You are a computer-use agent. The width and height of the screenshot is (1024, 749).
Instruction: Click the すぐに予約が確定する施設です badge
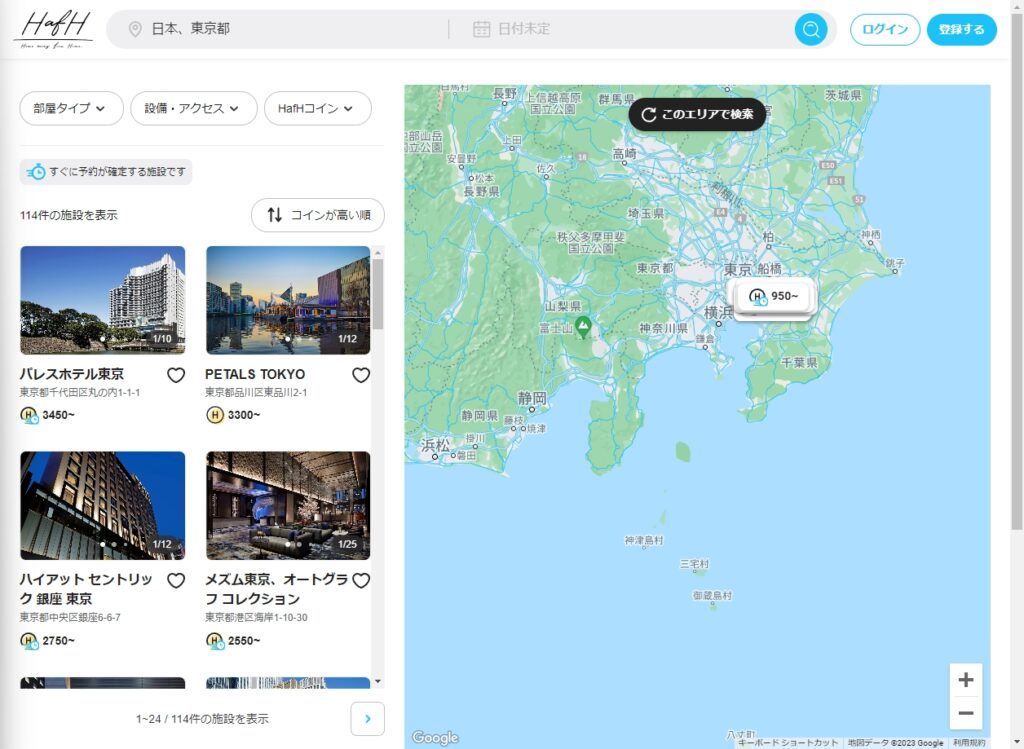(x=106, y=172)
